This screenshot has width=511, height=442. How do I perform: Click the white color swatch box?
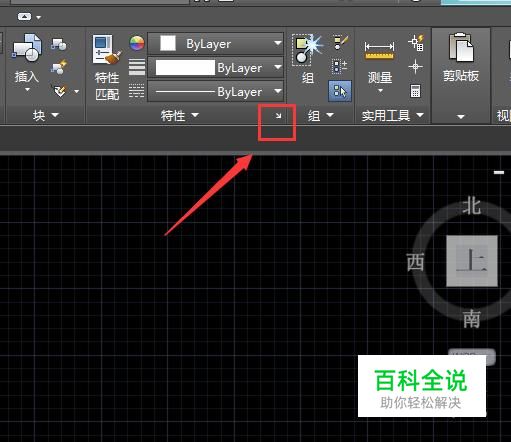pyautogui.click(x=168, y=43)
